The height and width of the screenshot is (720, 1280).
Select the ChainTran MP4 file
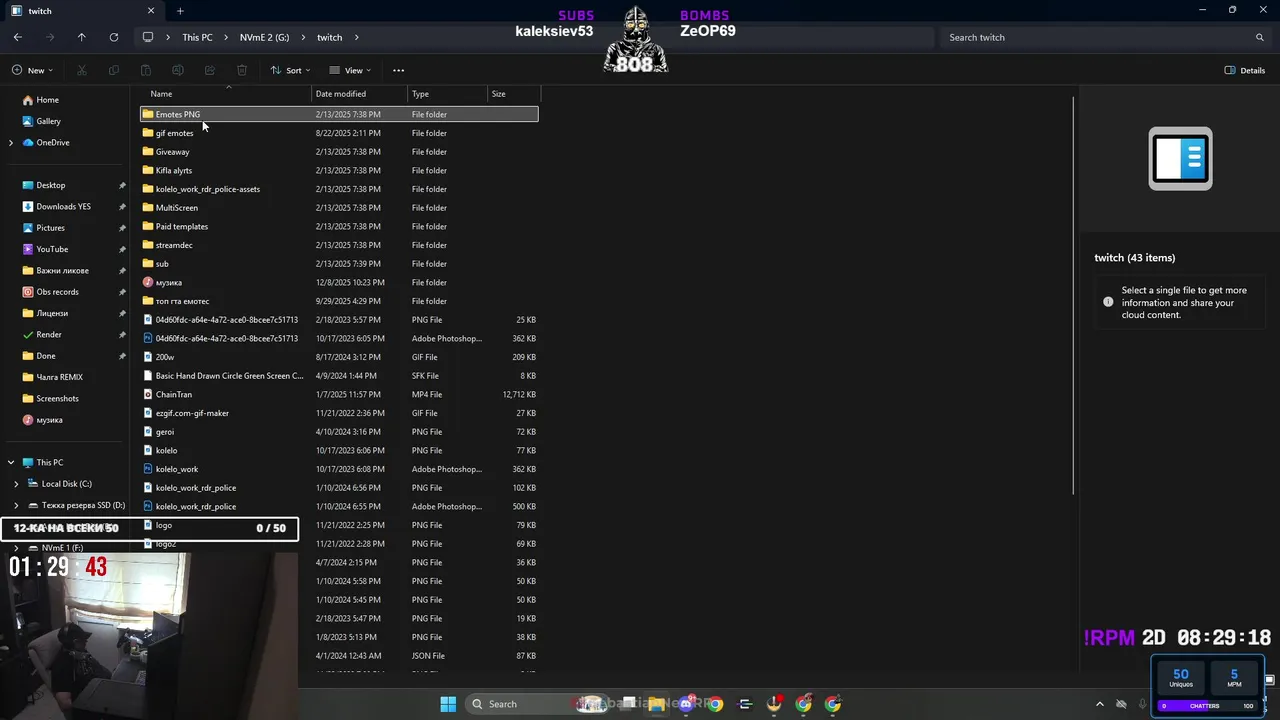tap(339, 394)
